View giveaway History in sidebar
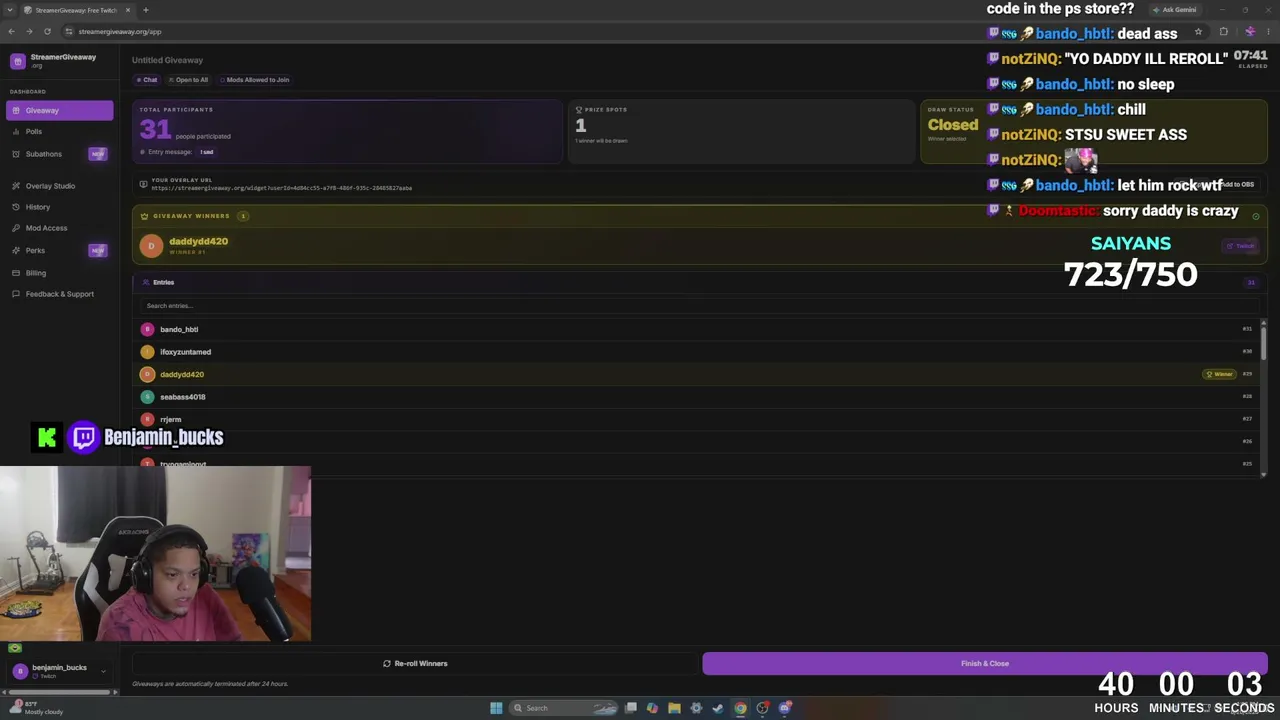Screen dimensions: 1280x720 58,207
